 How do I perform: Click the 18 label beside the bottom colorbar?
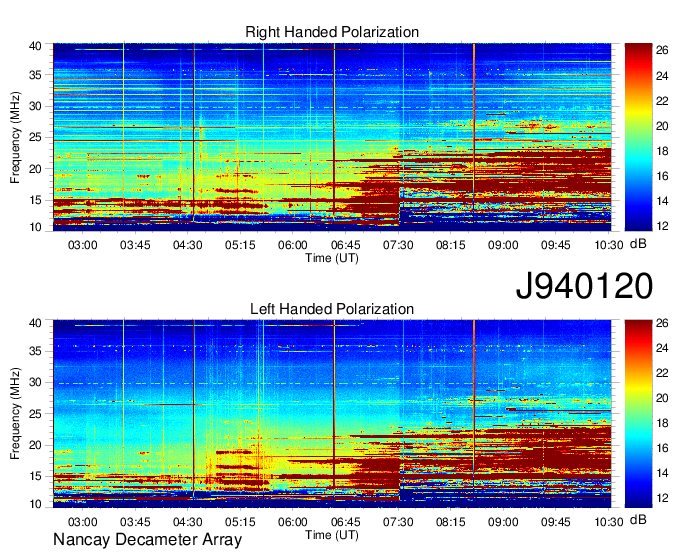pyautogui.click(x=662, y=423)
